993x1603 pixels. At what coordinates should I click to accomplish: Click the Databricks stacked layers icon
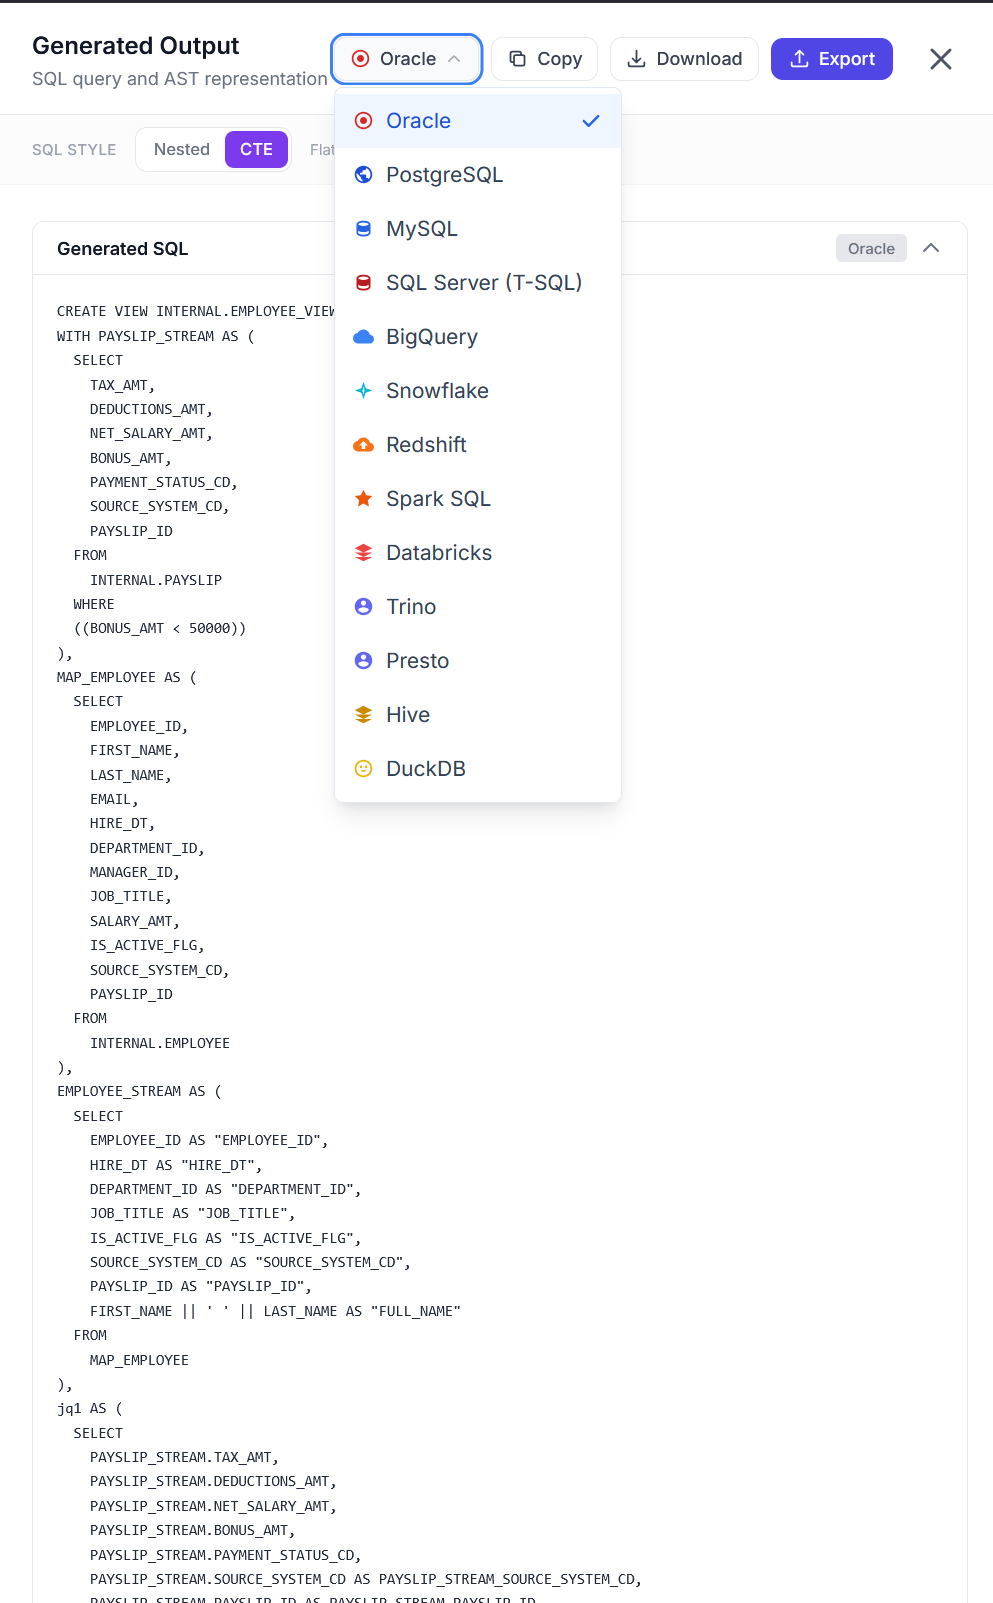point(364,553)
